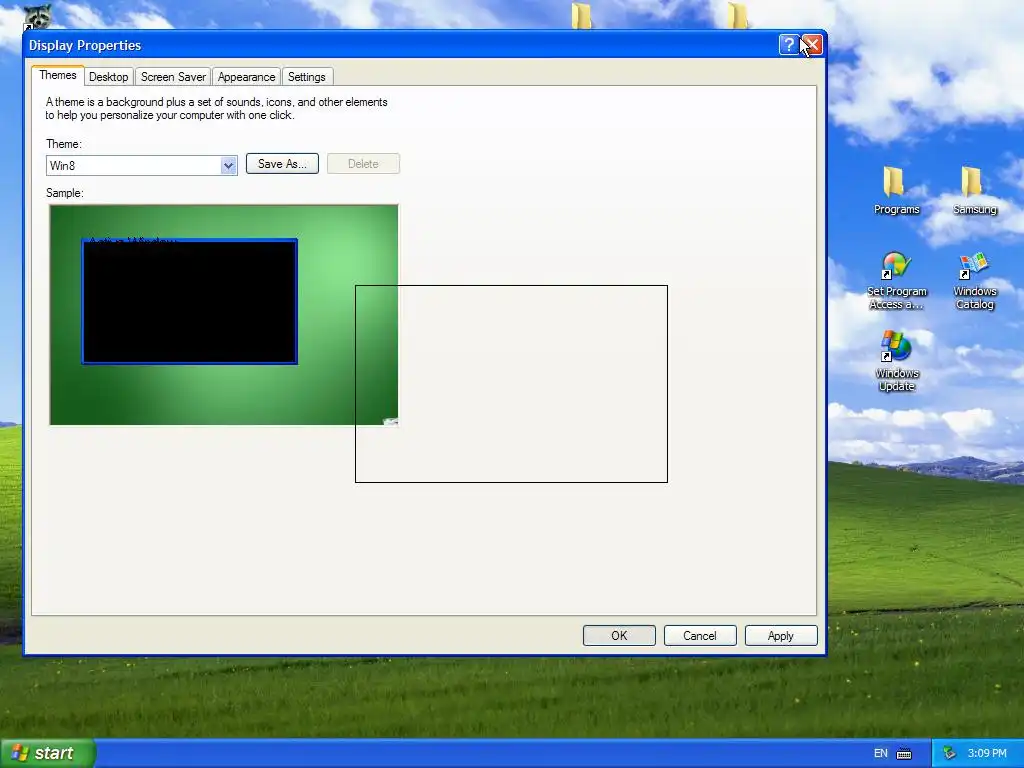Screen dimensions: 1024x768
Task: Click the Safely Remove Hardware tray icon
Action: click(x=949, y=753)
